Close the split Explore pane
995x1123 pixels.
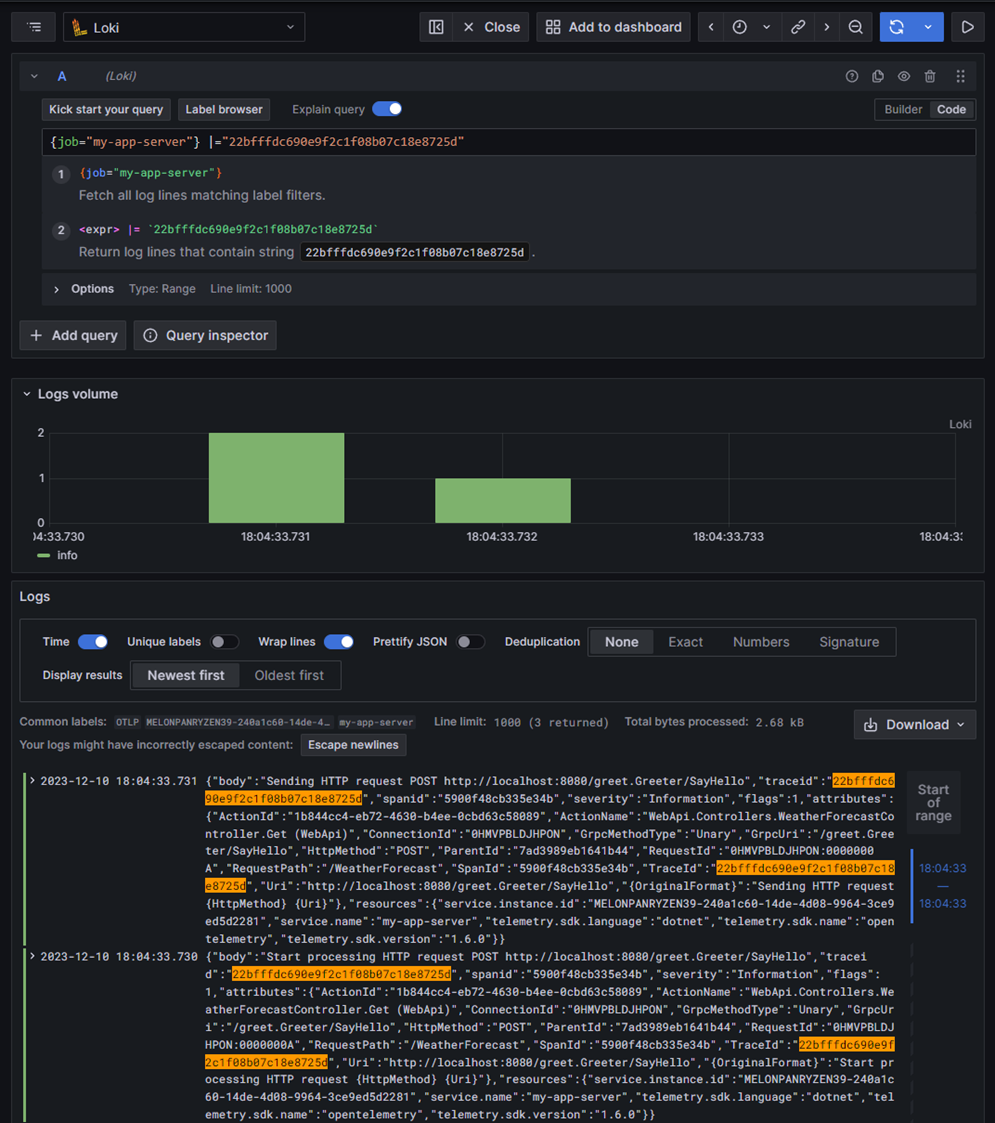(x=491, y=27)
